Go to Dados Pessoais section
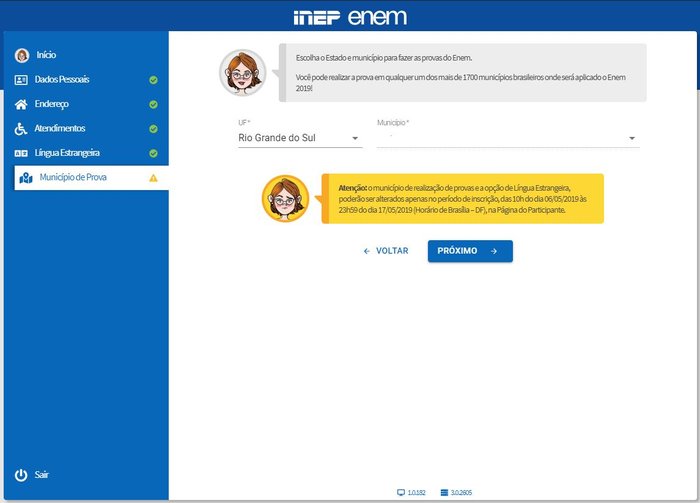700x503 pixels. click(x=86, y=80)
